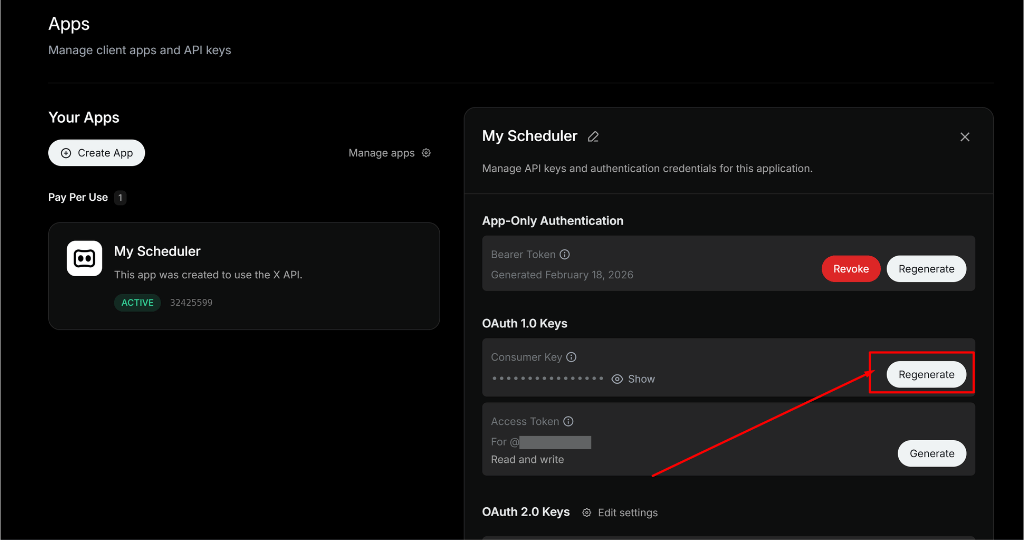
Task: Click the Consumer Key info icon
Action: tap(571, 357)
